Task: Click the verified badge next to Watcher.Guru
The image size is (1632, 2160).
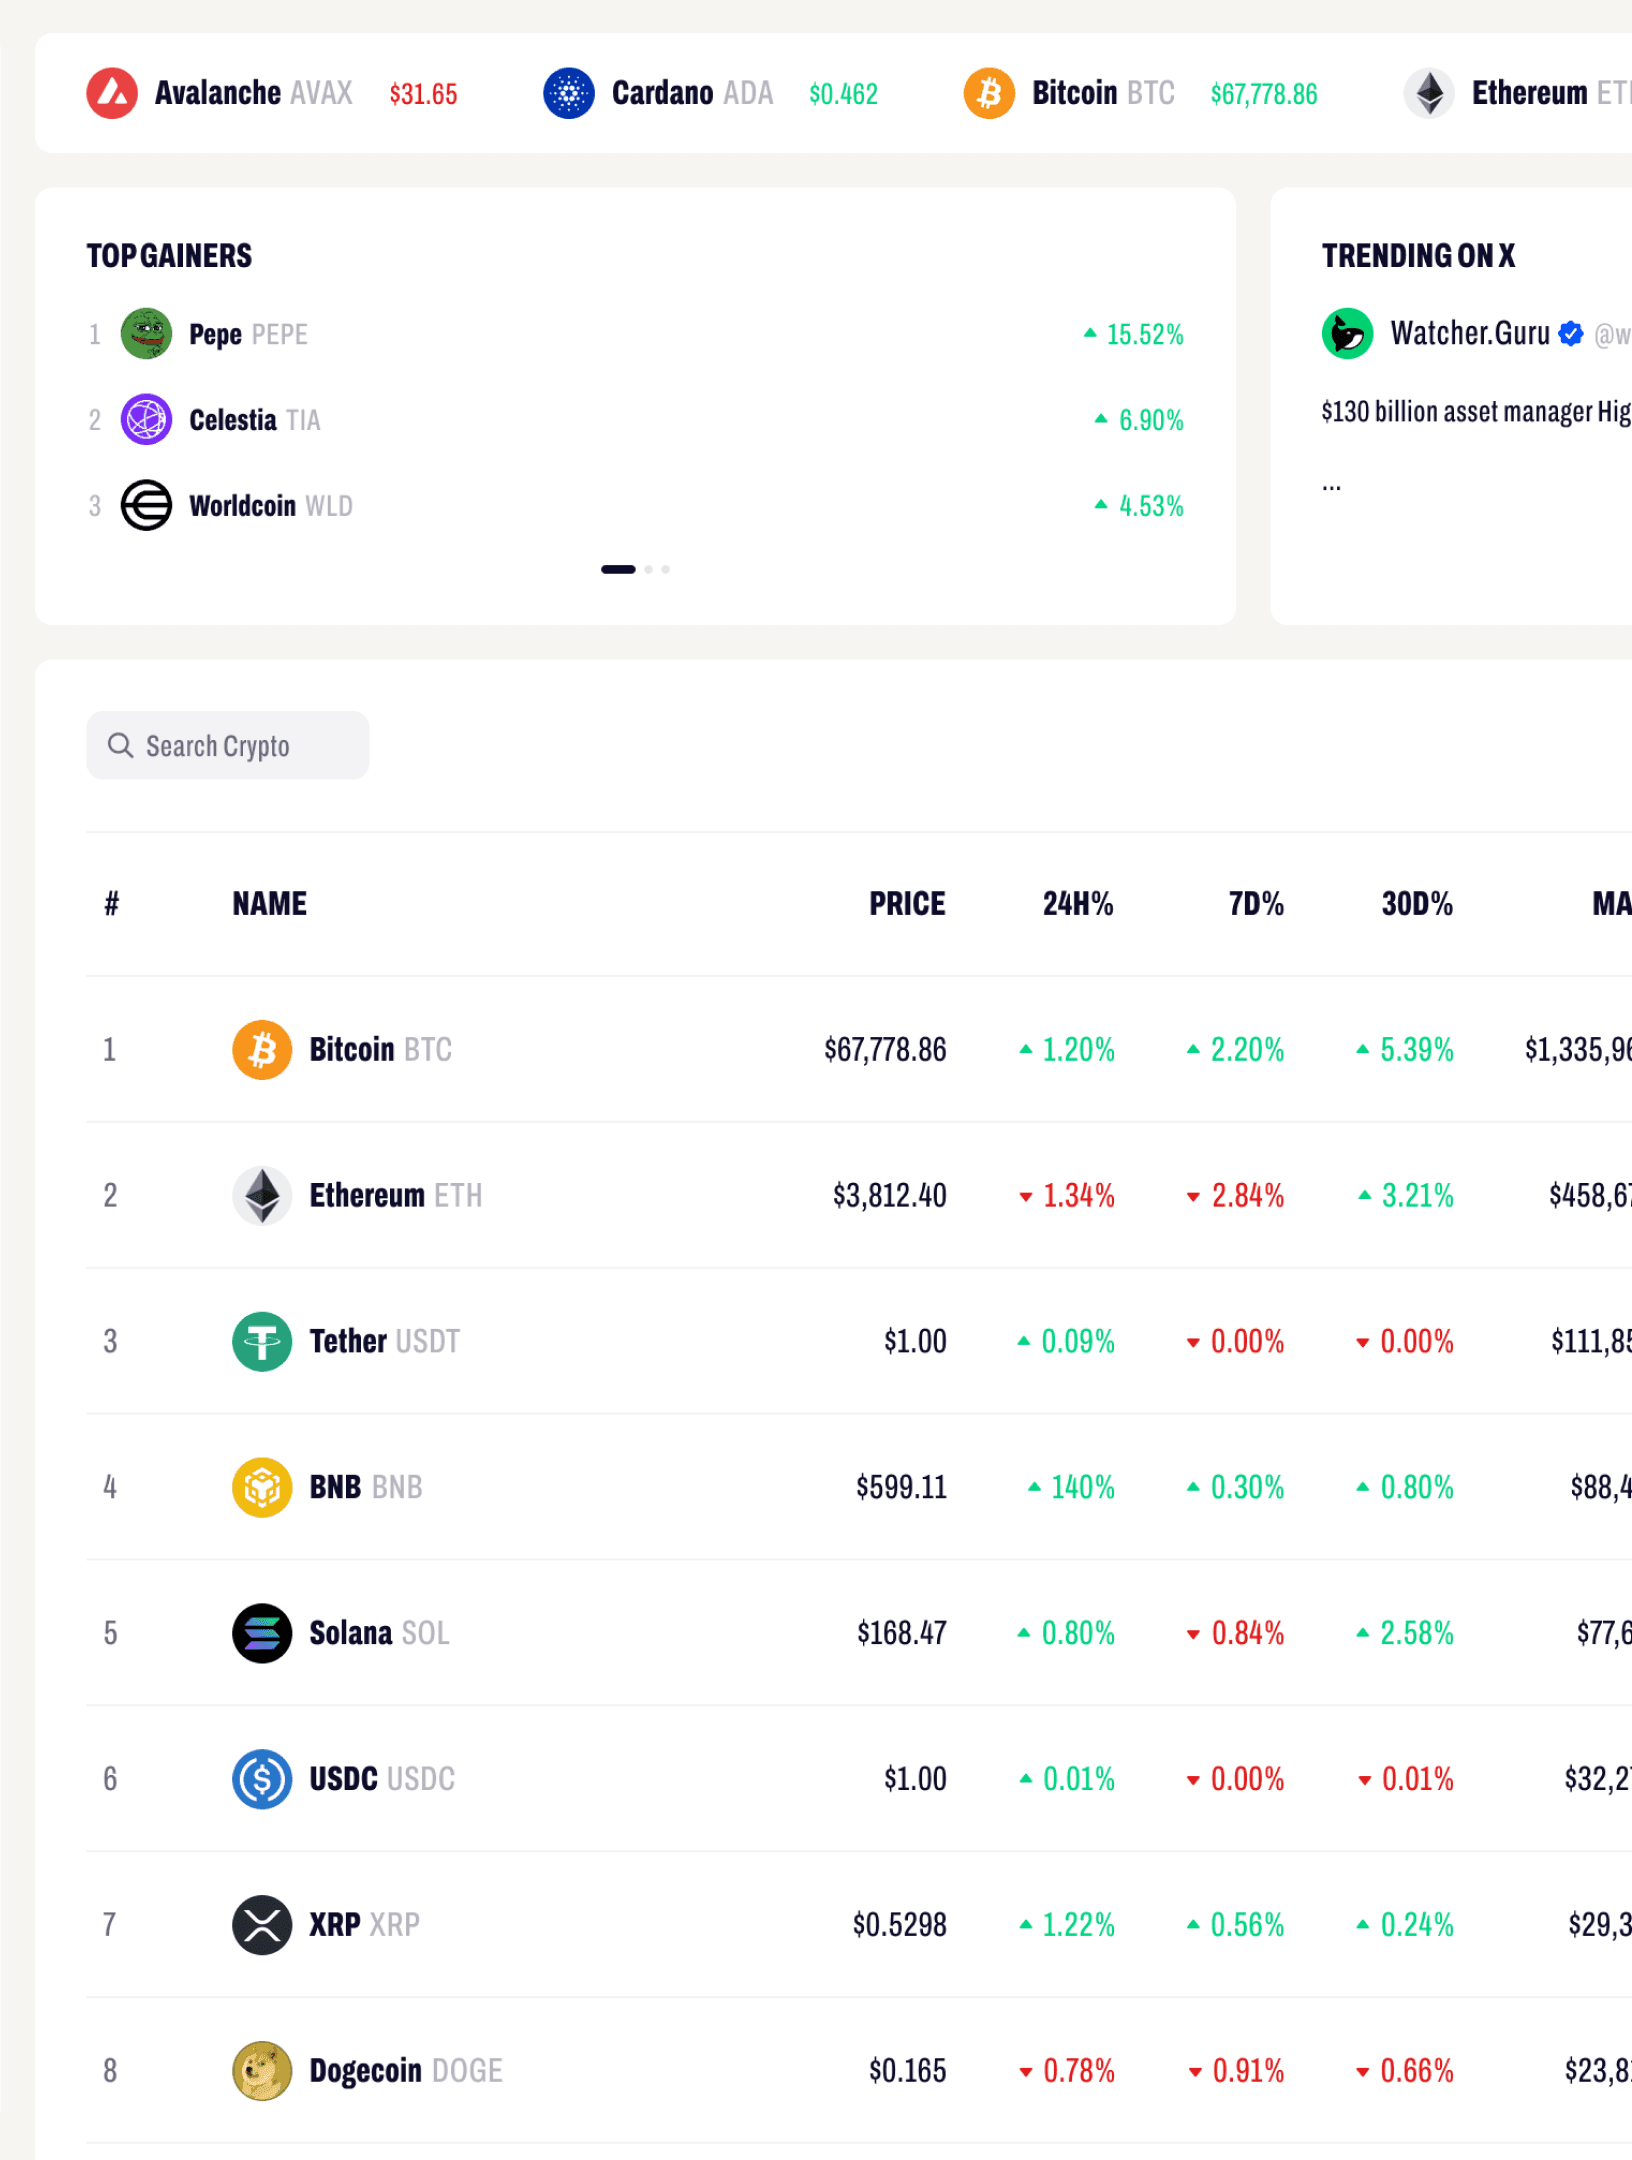Action: 1570,333
